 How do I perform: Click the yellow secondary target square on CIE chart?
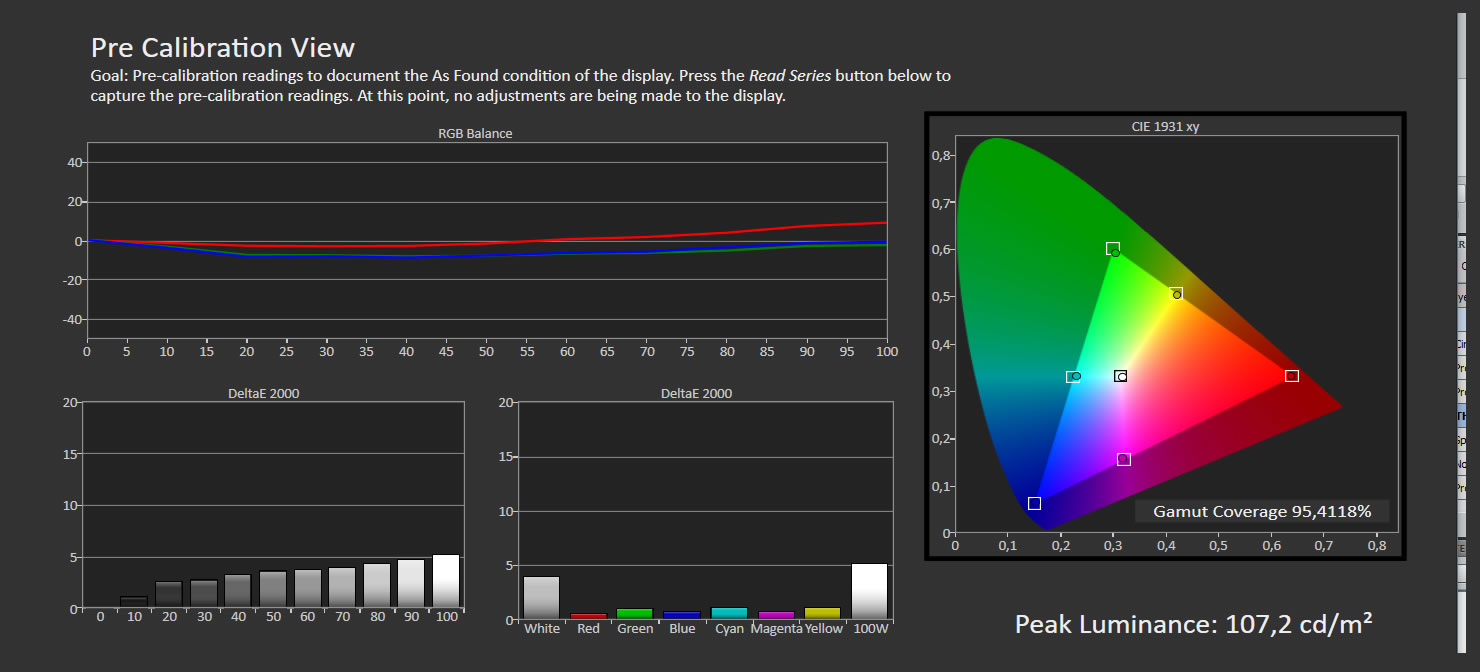click(1176, 293)
